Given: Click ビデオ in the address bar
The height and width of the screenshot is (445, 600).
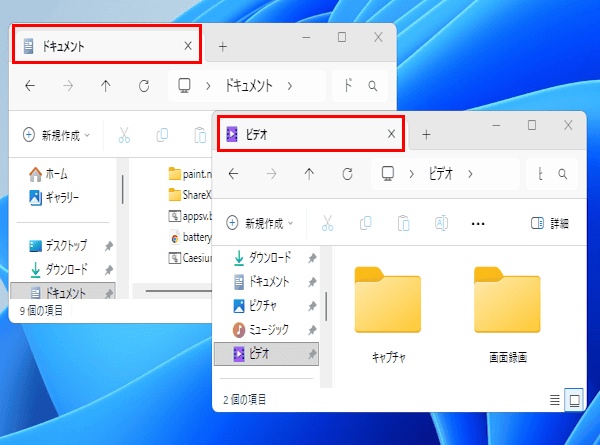Looking at the screenshot, I should 441,174.
